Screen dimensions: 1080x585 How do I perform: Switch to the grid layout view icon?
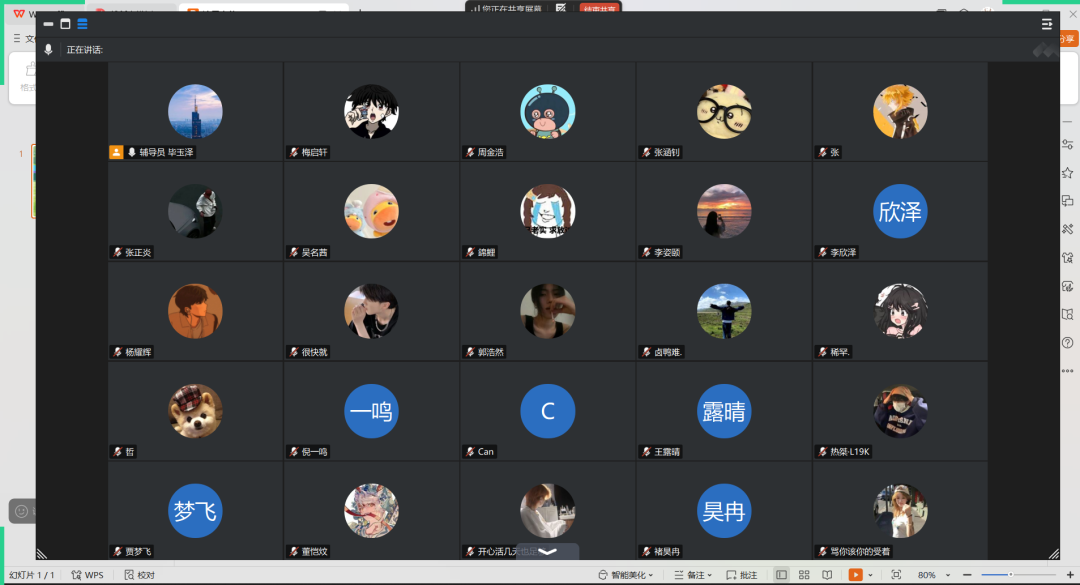click(x=82, y=24)
